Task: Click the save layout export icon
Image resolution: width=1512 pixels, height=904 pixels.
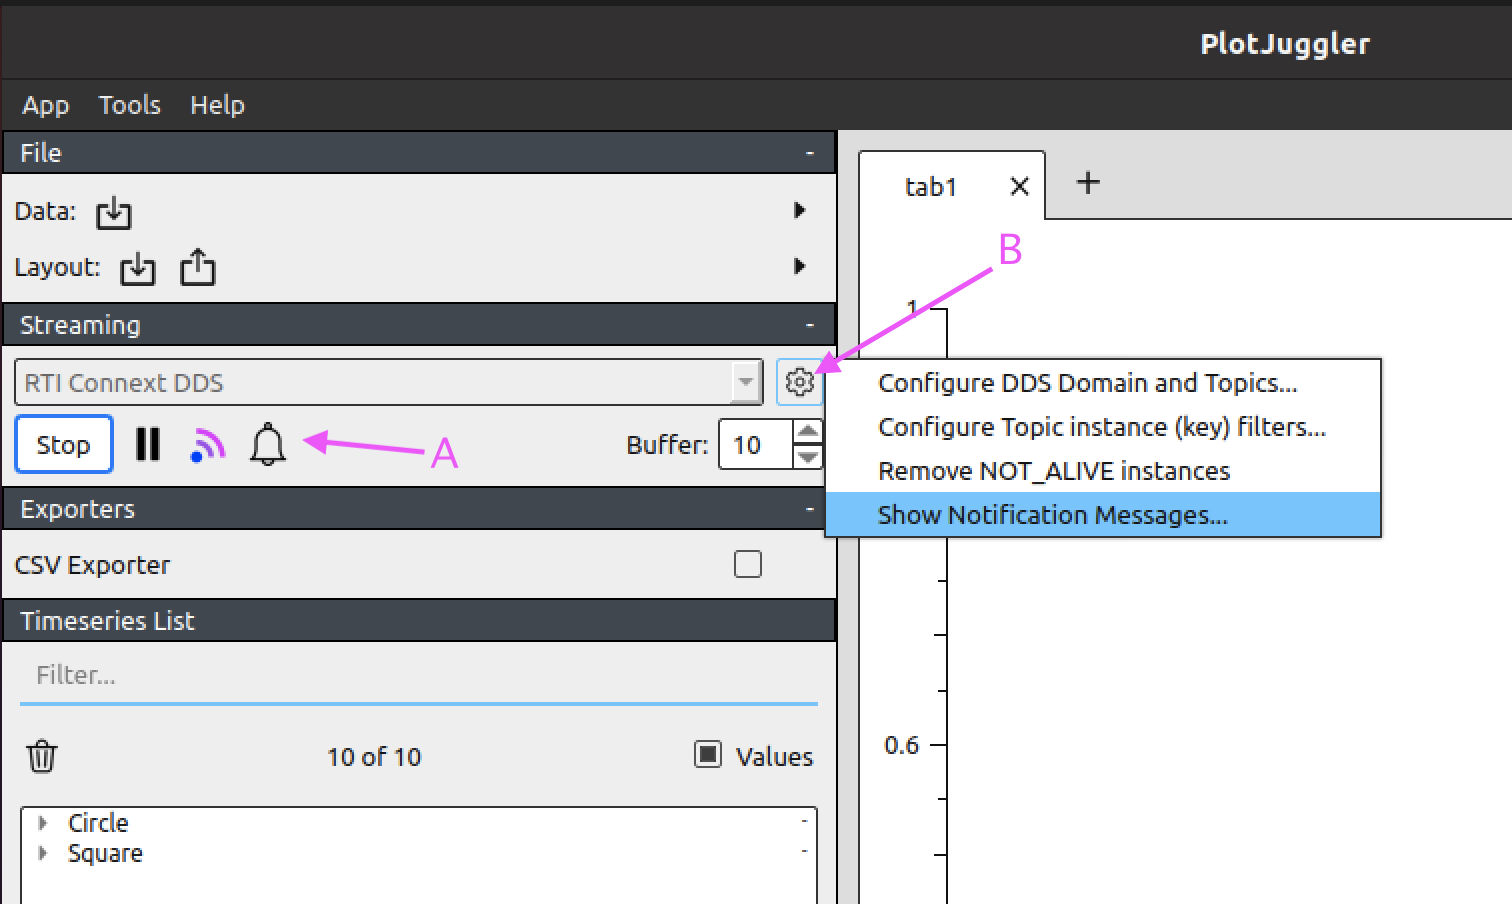Action: pyautogui.click(x=197, y=268)
